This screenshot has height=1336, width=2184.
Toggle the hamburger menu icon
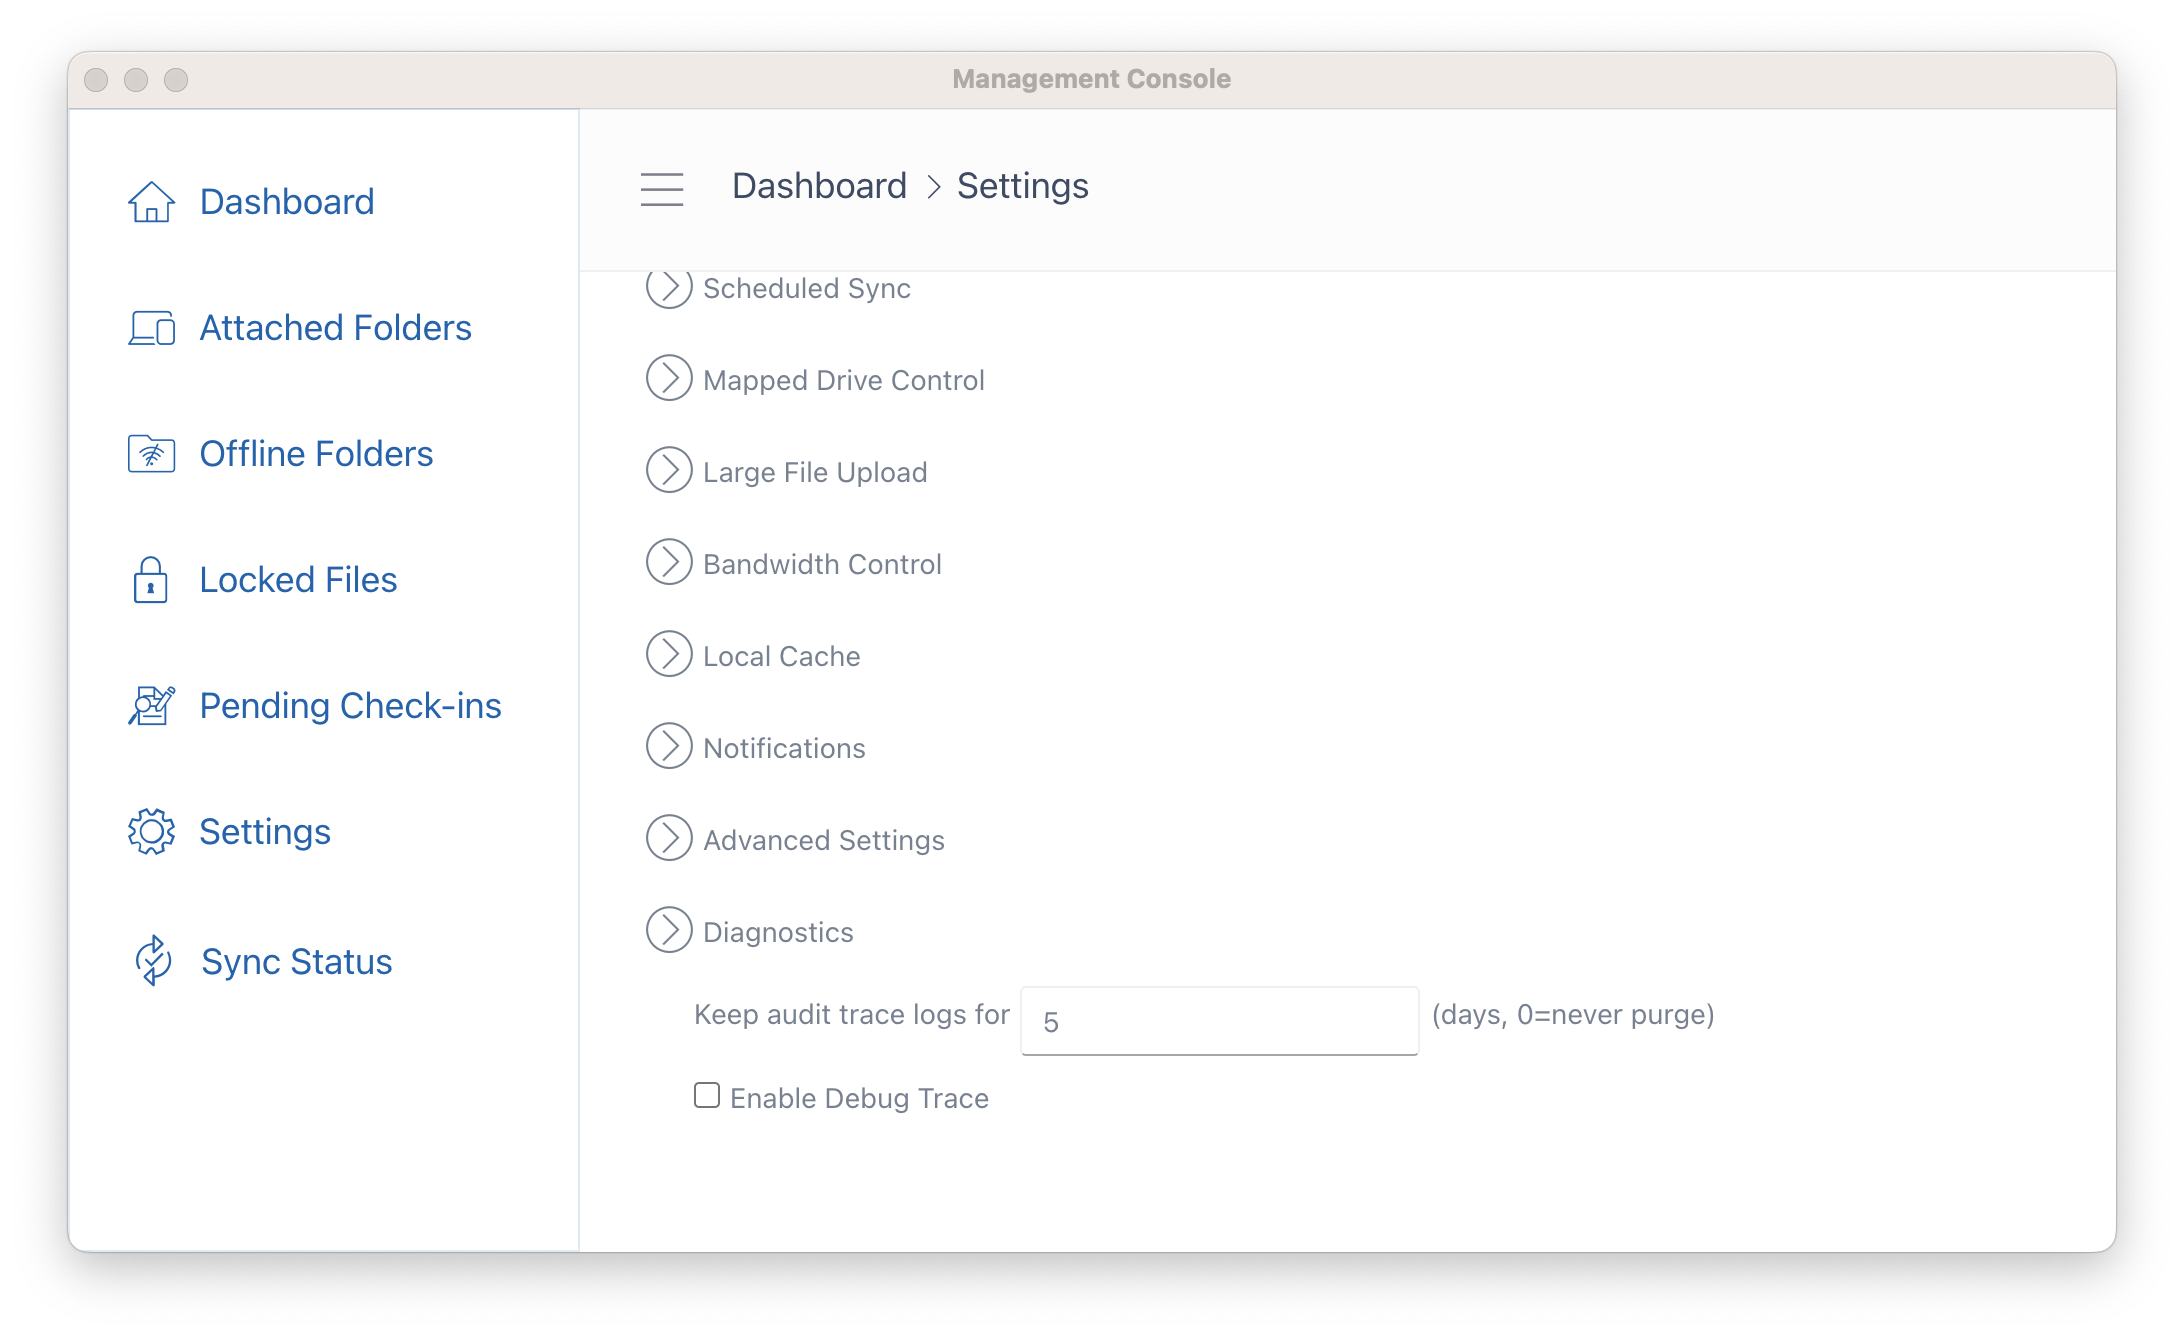[662, 189]
